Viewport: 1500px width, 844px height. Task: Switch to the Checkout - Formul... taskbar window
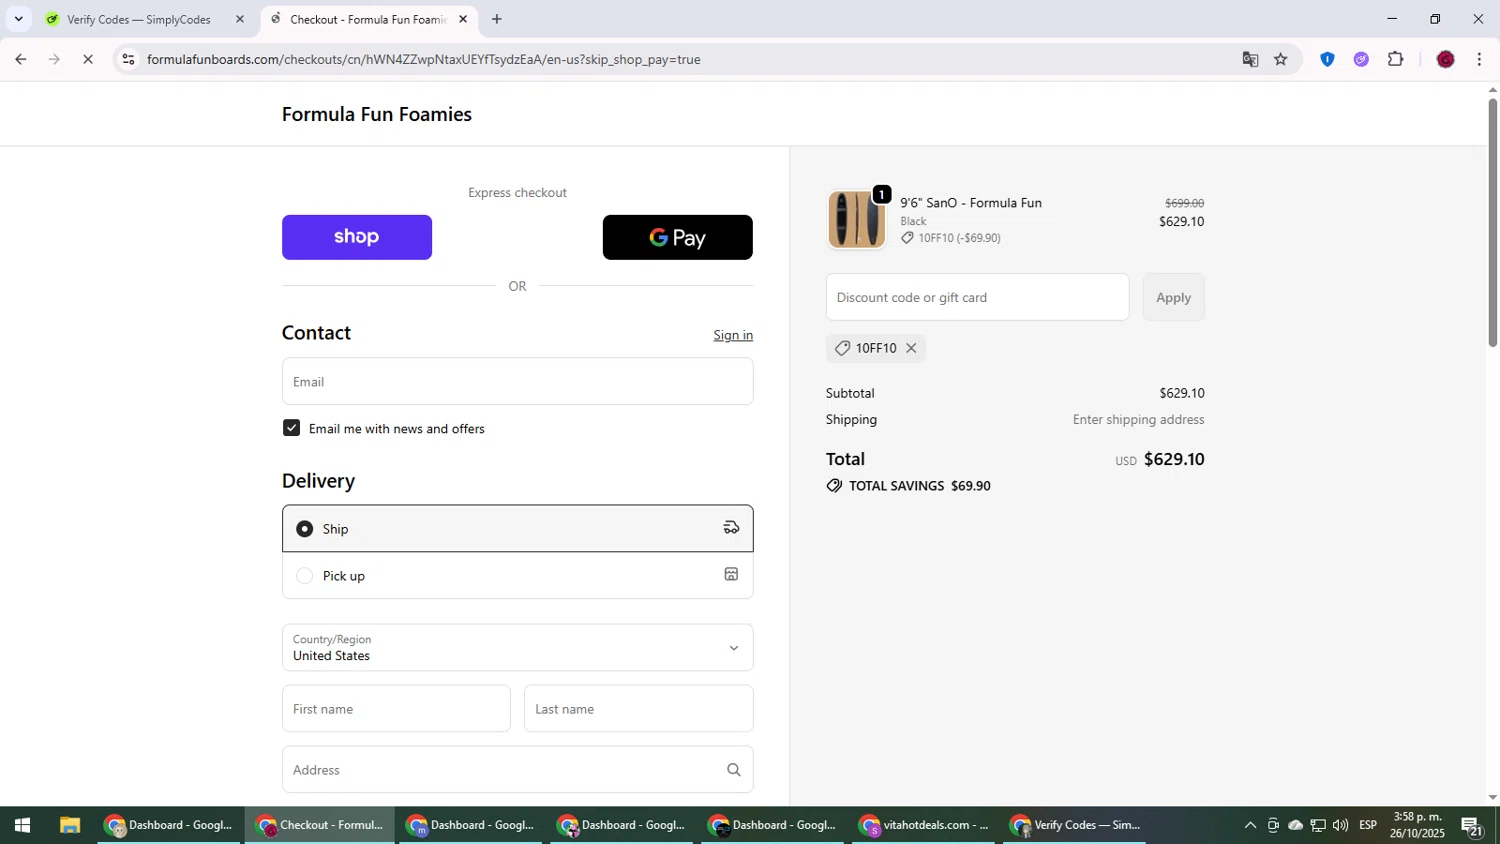(320, 825)
